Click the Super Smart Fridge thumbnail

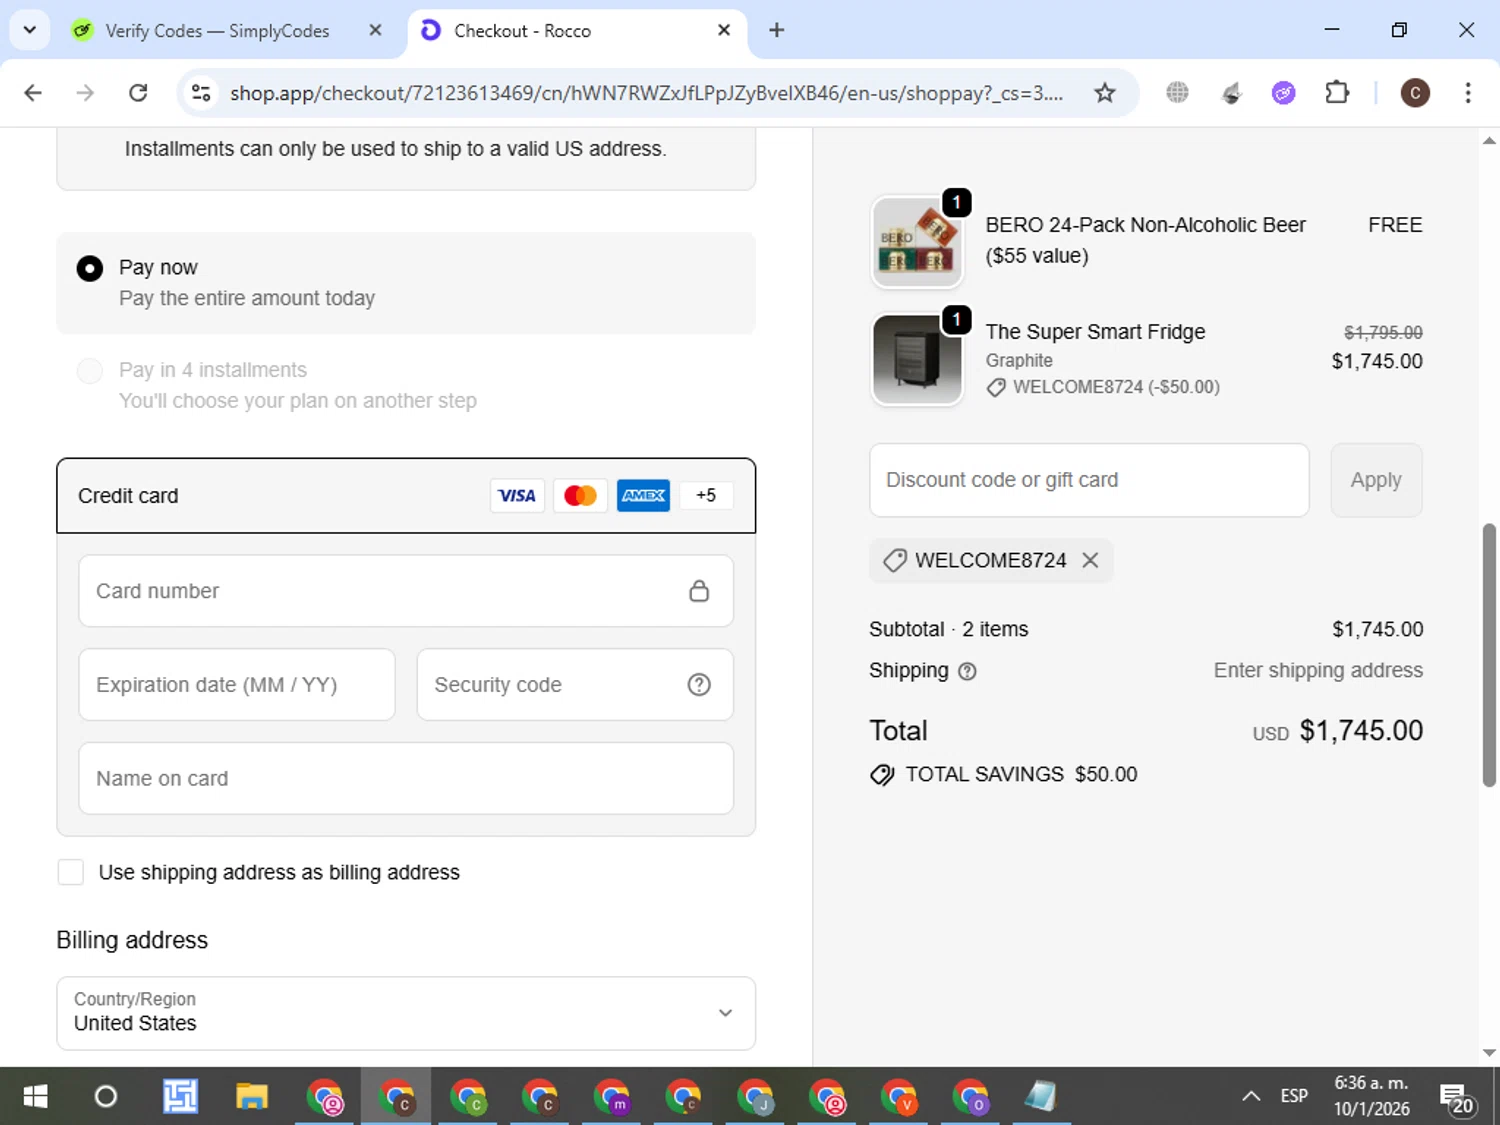pos(917,360)
